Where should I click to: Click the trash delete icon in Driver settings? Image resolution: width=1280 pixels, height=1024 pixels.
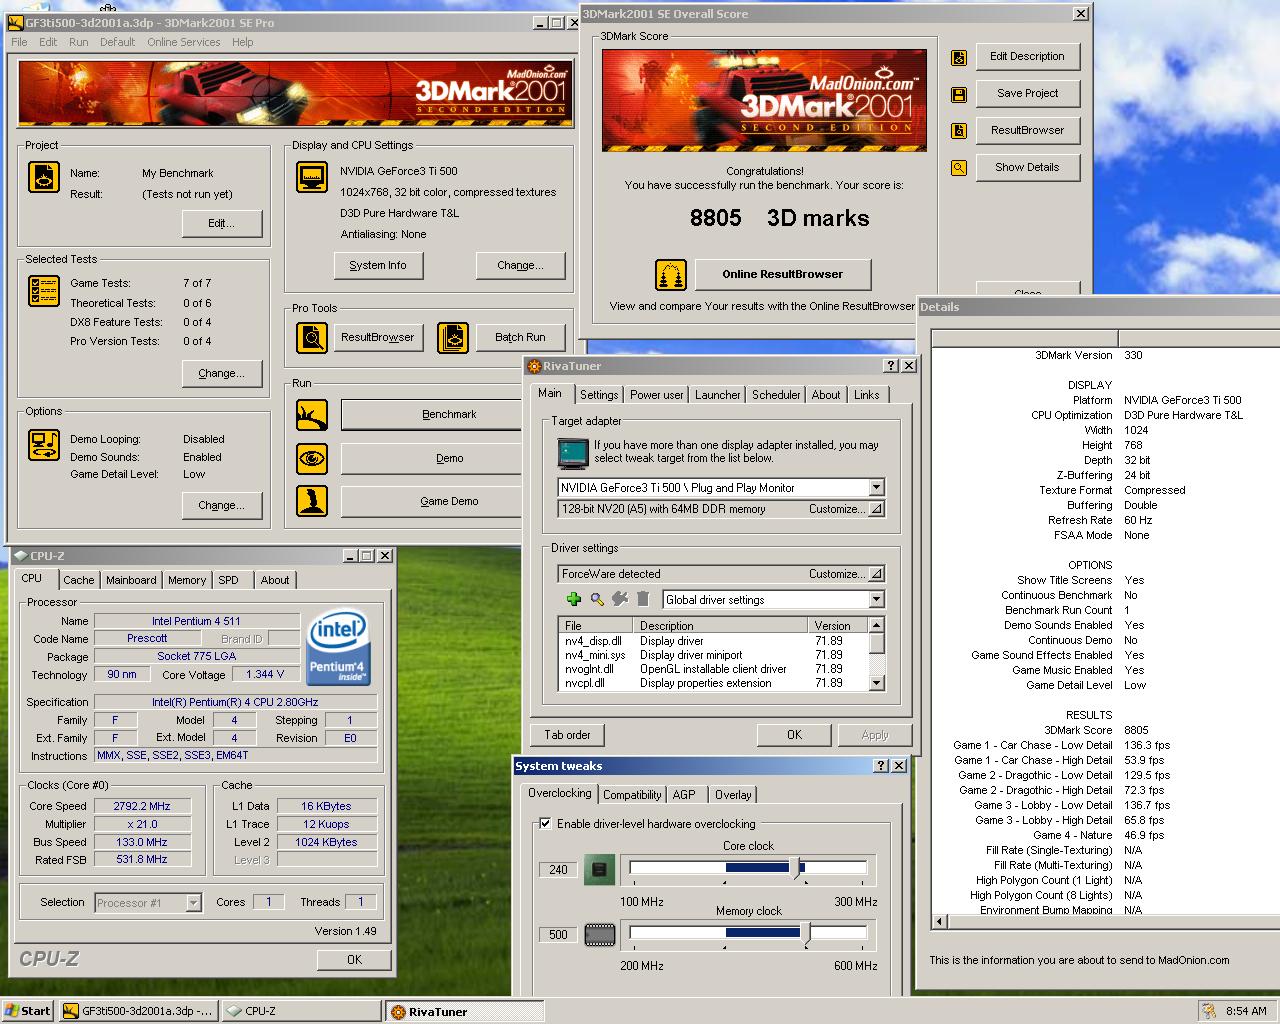[x=643, y=599]
